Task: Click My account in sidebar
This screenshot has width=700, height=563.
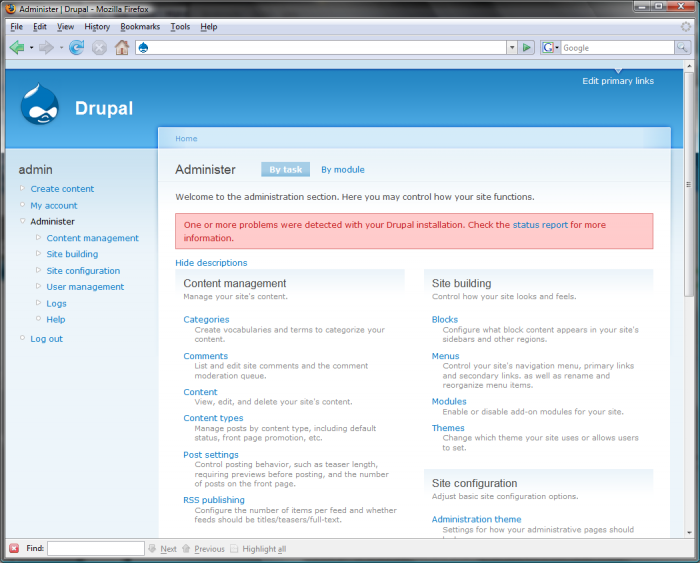Action: (x=54, y=205)
